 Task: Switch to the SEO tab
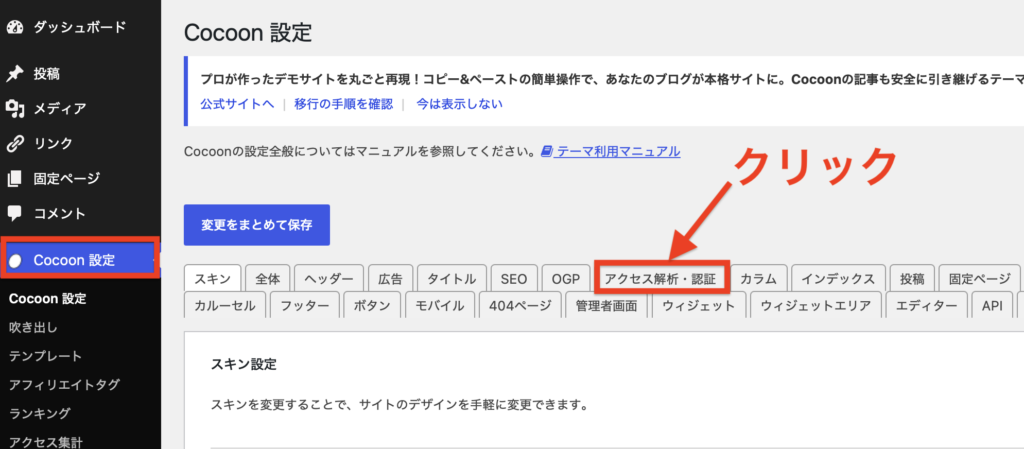coord(514,279)
